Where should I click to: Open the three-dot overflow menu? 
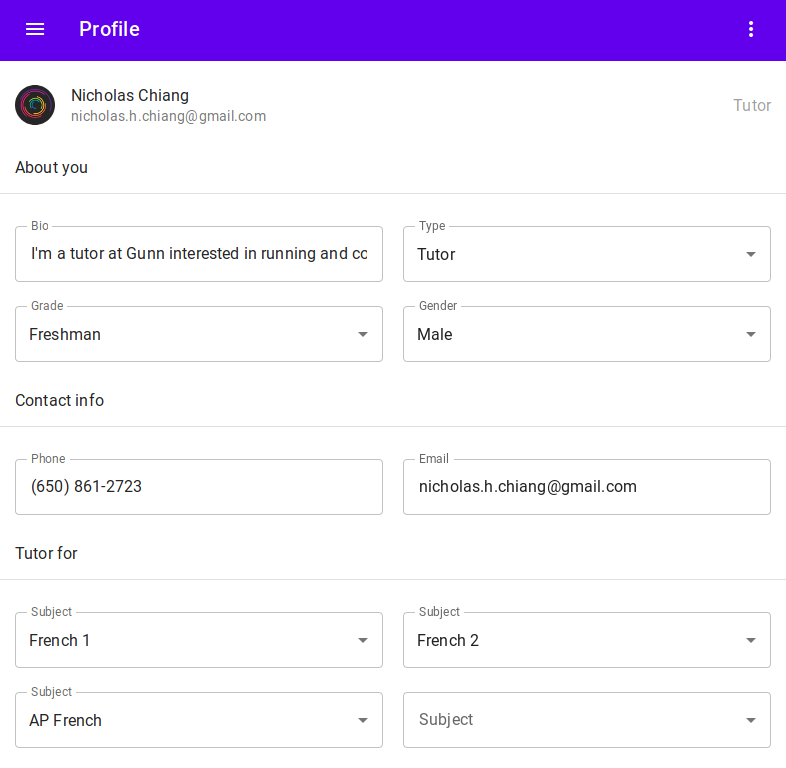[x=750, y=30]
